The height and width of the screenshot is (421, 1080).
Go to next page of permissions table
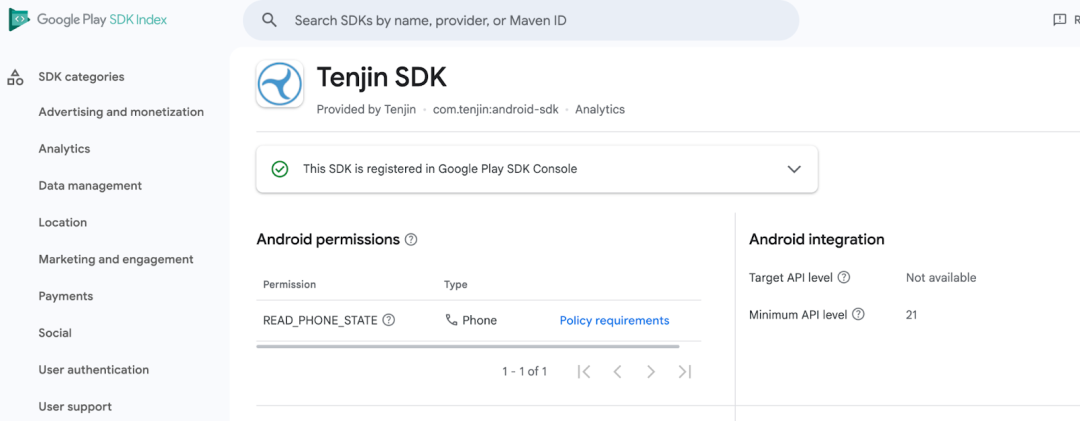pyautogui.click(x=651, y=372)
